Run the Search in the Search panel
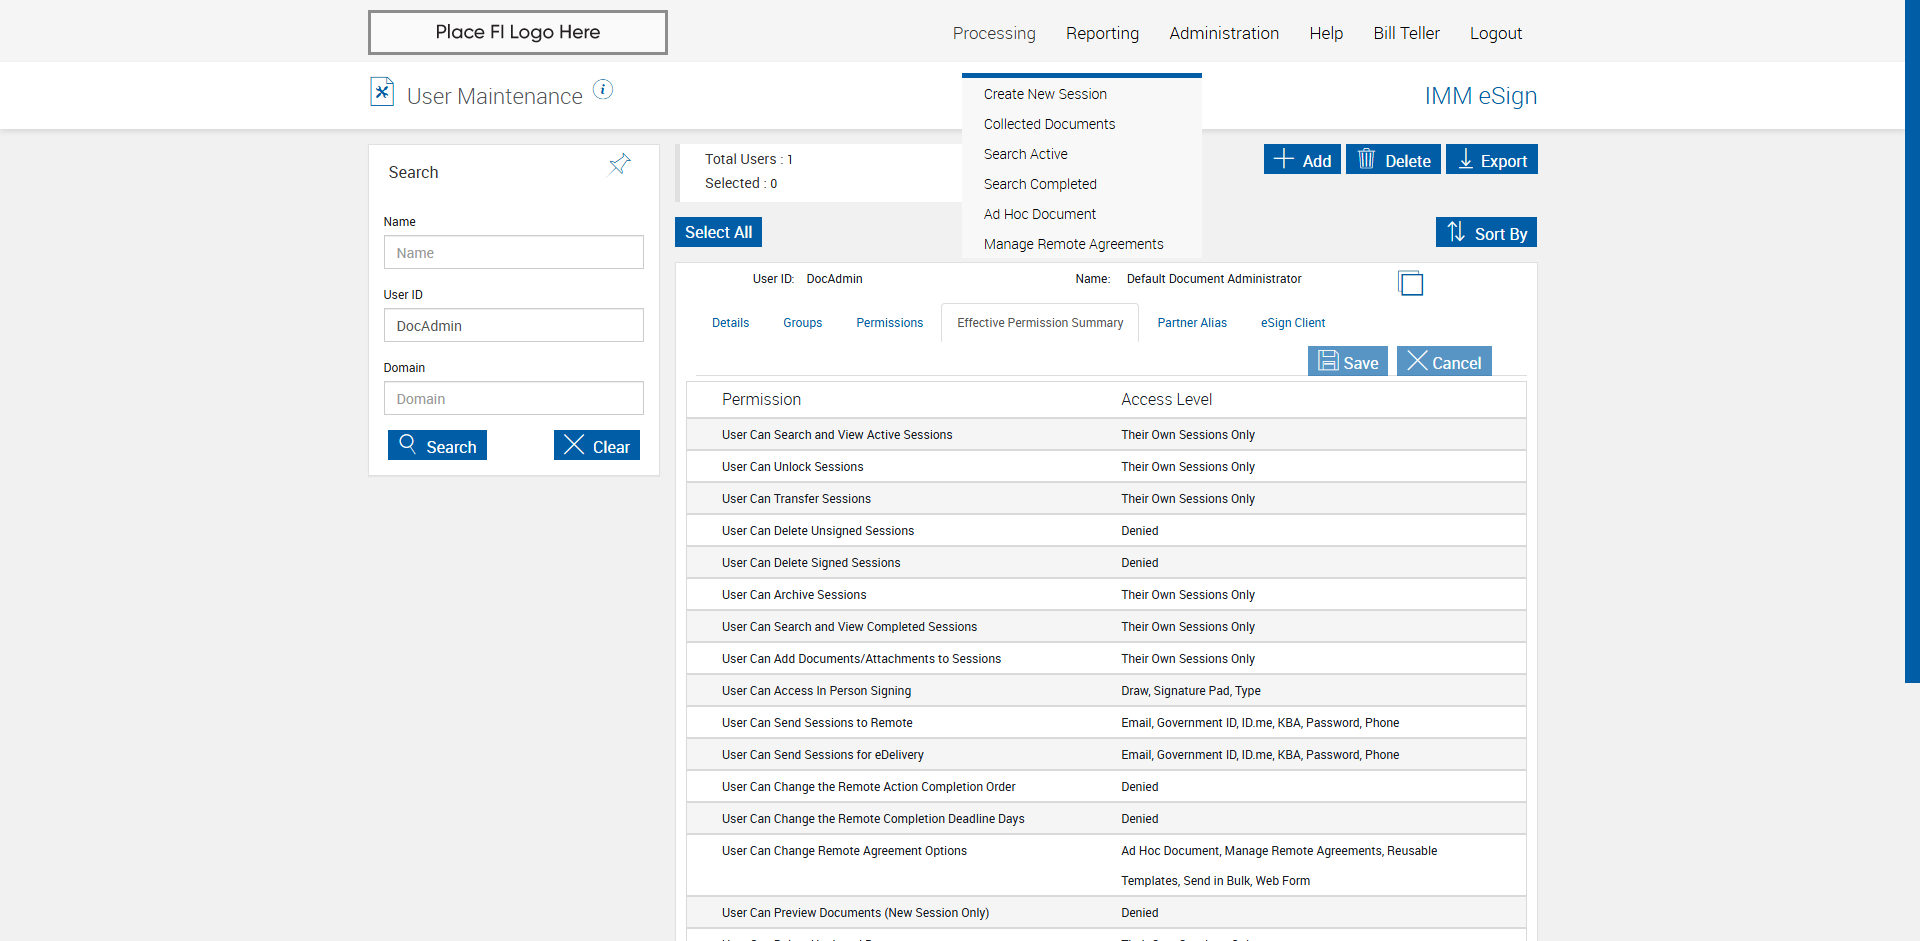This screenshot has height=941, width=1920. [x=437, y=446]
